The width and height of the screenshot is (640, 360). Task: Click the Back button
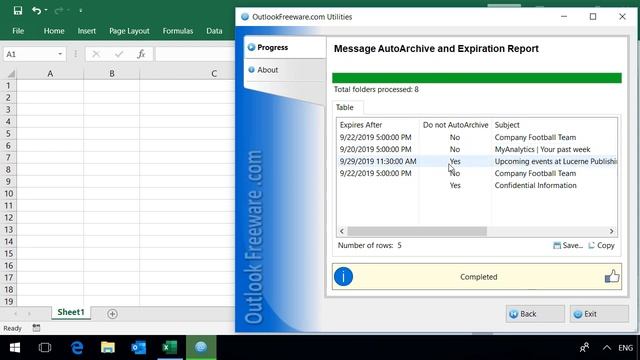[535, 314]
